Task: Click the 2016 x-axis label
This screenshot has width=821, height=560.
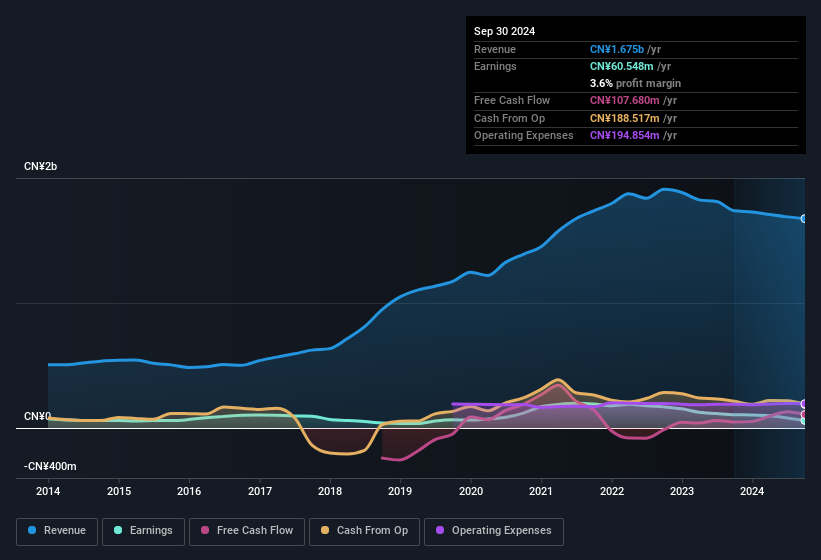Action: [x=189, y=491]
